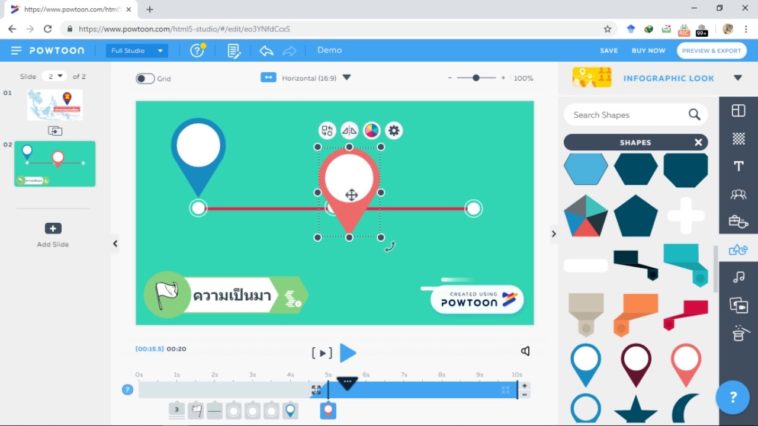
Task: Open the Sound music note panel
Action: [738, 277]
